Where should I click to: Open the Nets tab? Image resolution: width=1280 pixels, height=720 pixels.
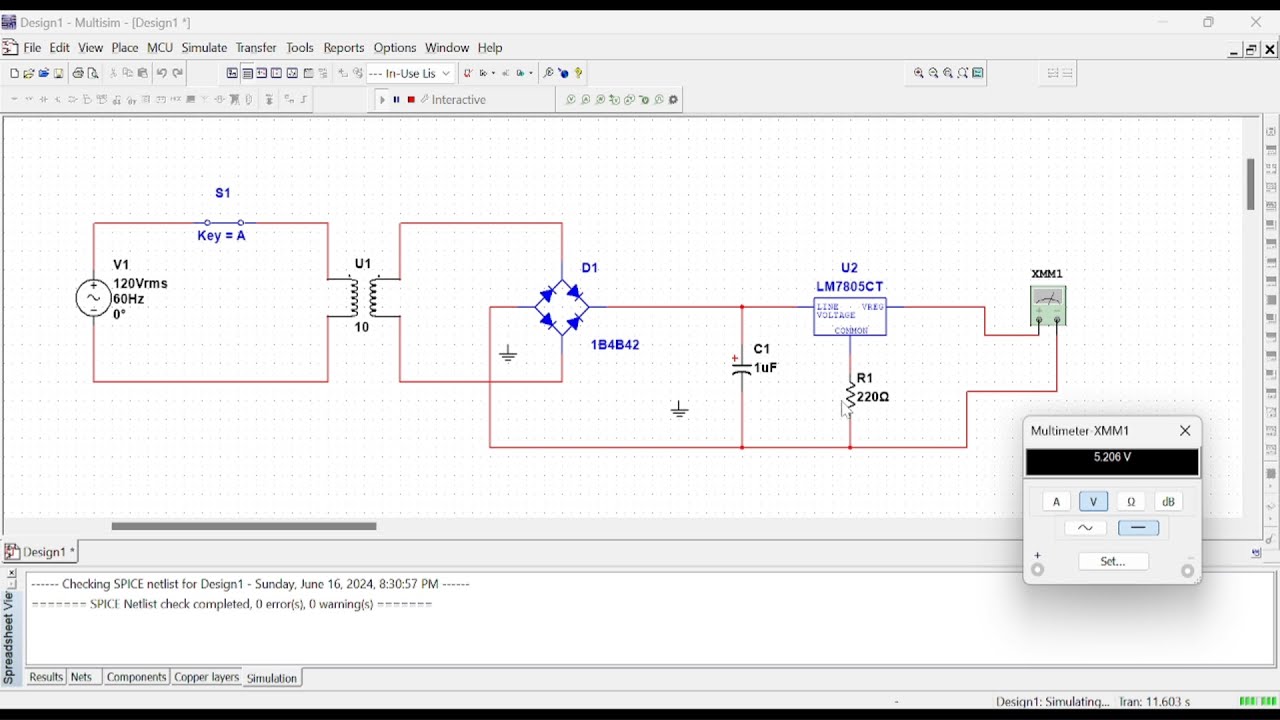tap(83, 677)
